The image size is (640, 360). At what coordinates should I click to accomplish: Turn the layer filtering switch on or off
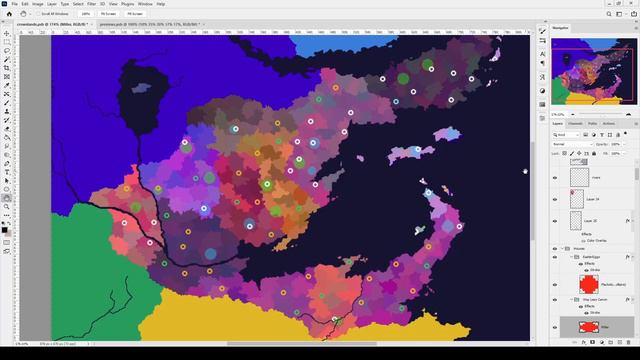click(626, 133)
